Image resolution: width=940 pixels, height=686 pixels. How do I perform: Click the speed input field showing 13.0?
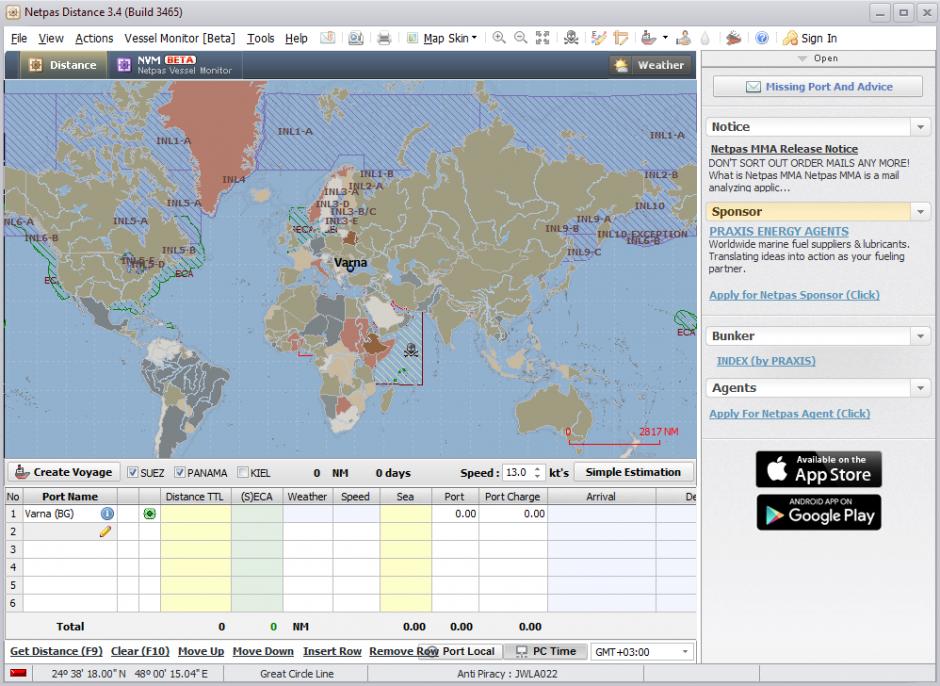point(517,473)
